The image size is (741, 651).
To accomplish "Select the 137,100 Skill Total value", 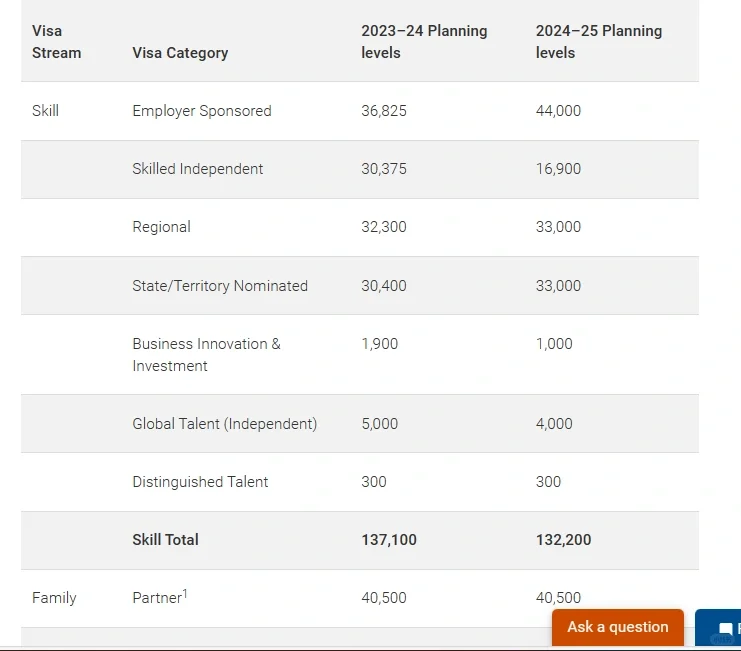I will tap(389, 540).
